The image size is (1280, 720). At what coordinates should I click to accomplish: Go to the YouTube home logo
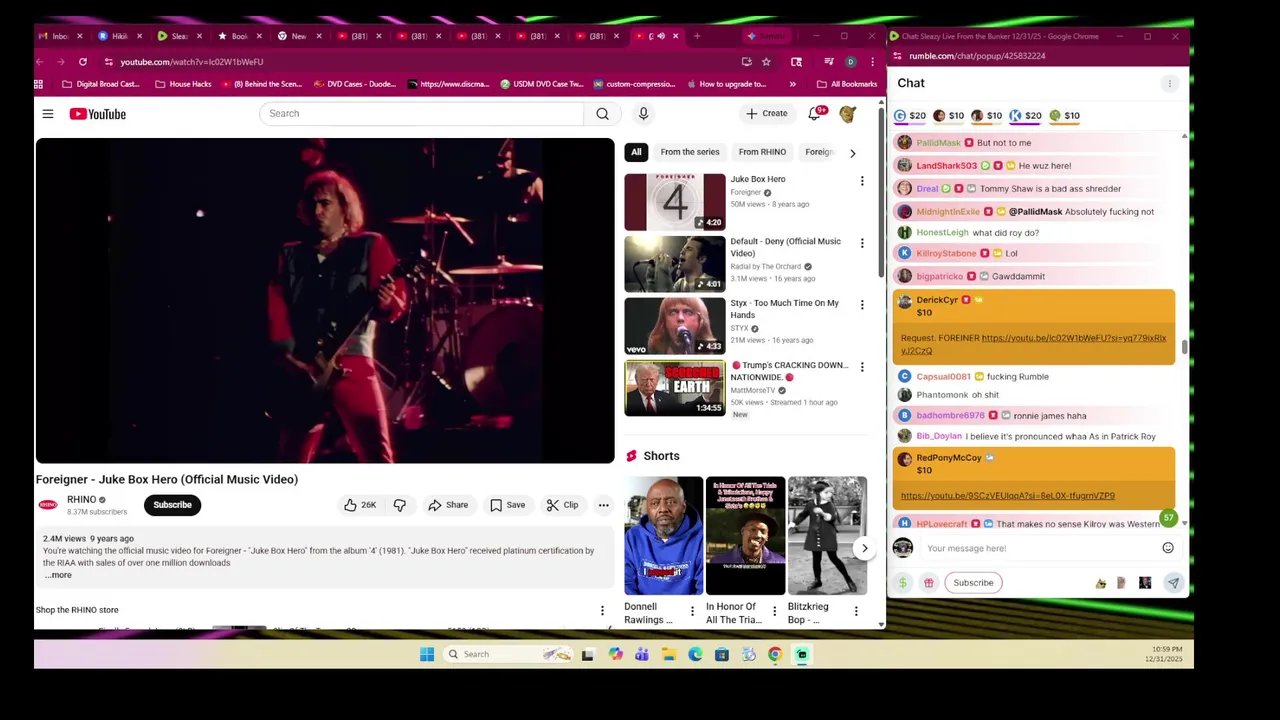[x=98, y=114]
